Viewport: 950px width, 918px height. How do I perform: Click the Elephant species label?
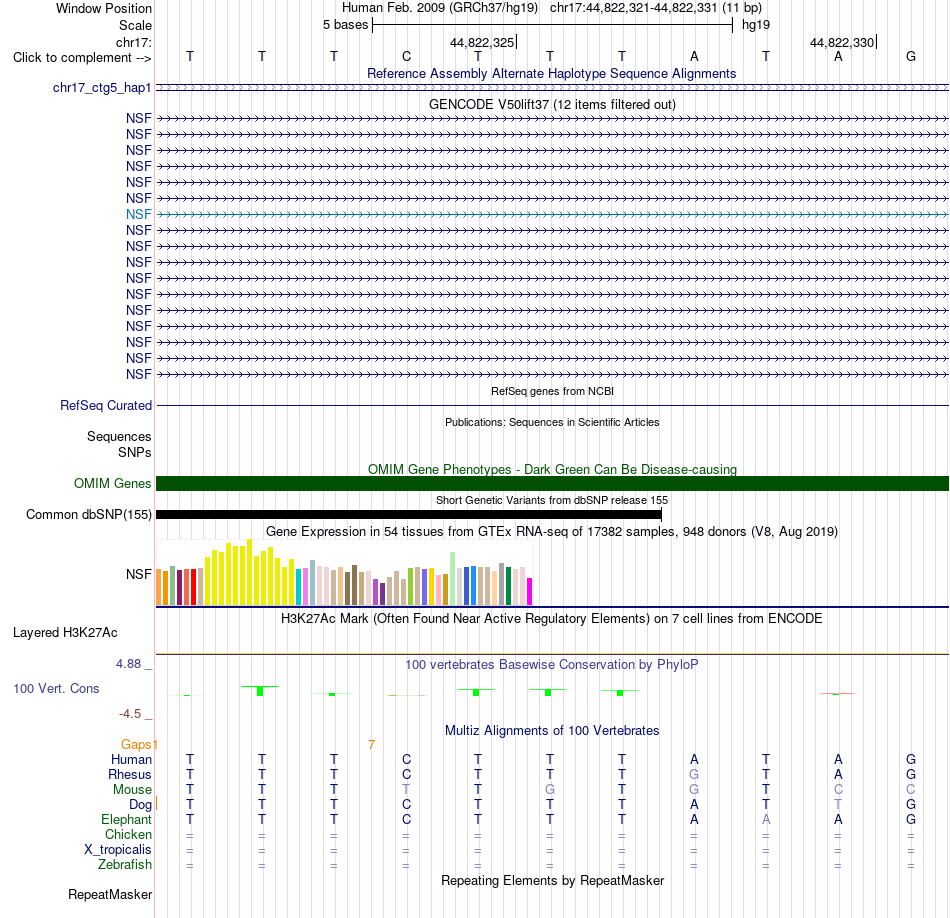127,819
